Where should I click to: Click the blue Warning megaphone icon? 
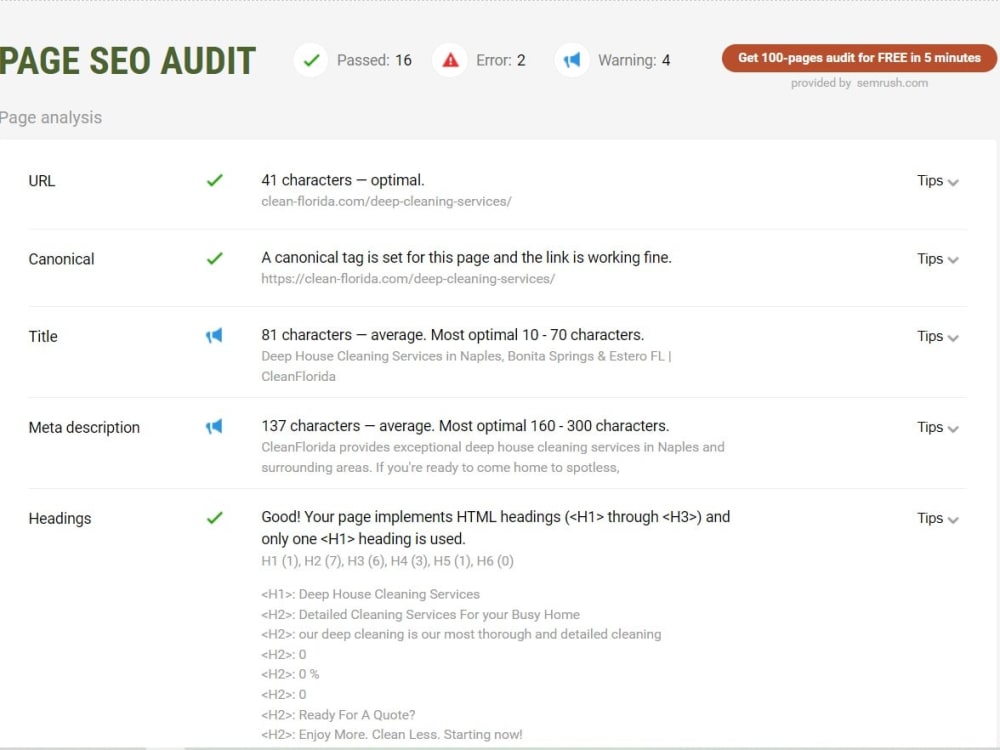click(x=572, y=61)
